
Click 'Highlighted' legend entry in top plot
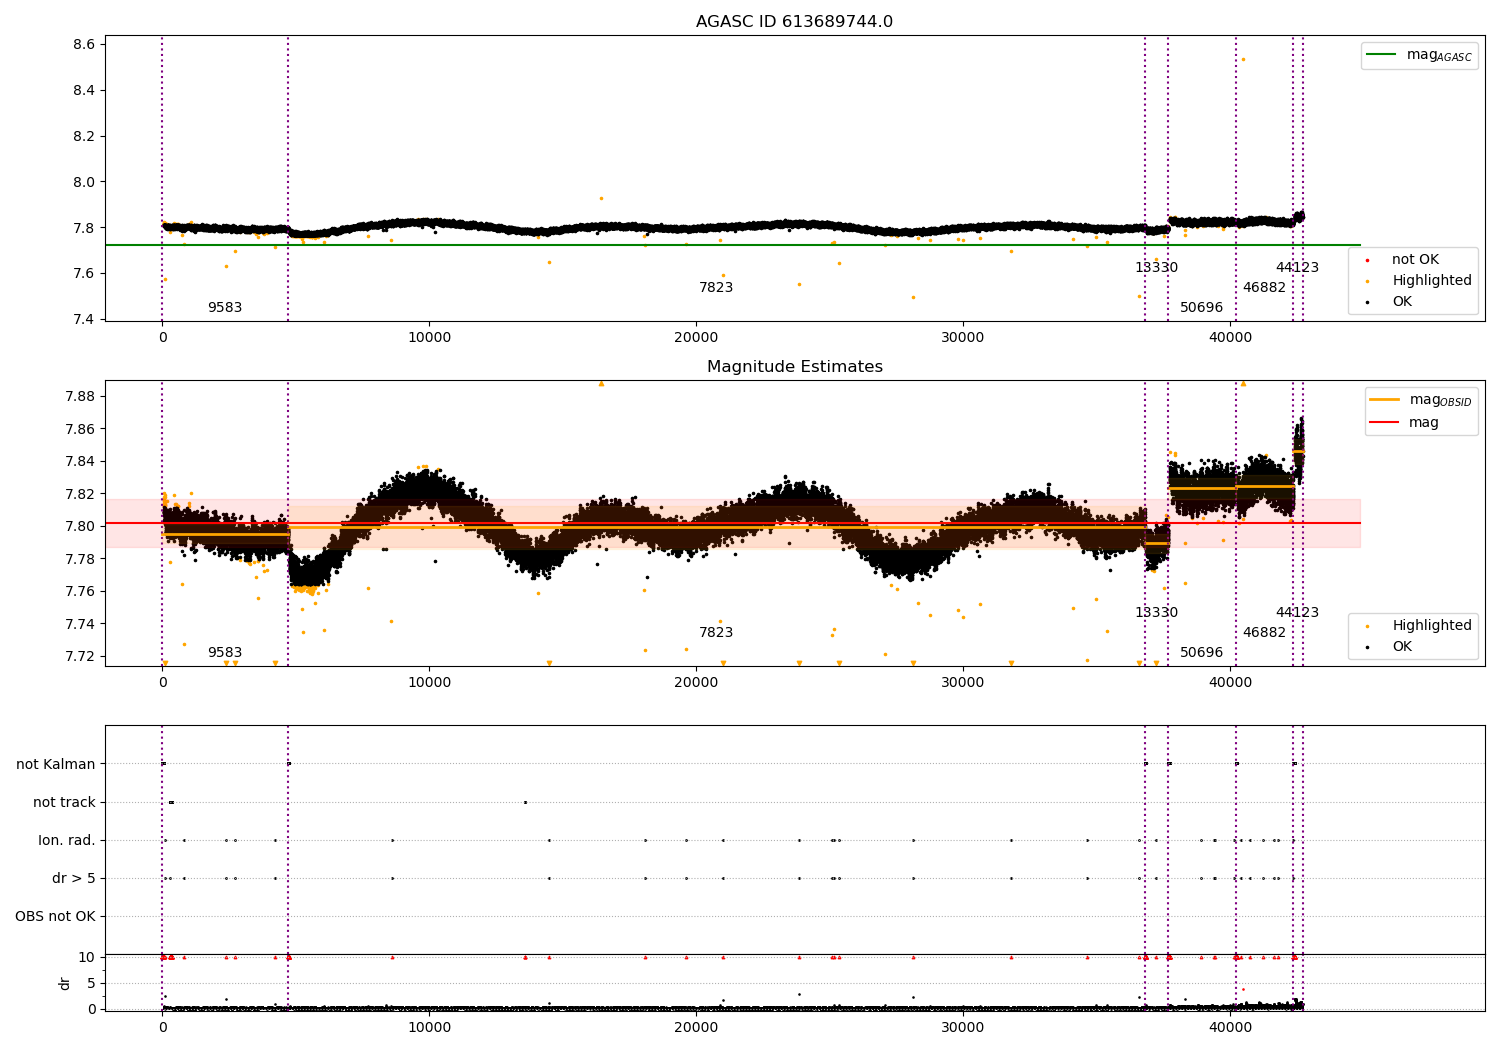[1432, 281]
